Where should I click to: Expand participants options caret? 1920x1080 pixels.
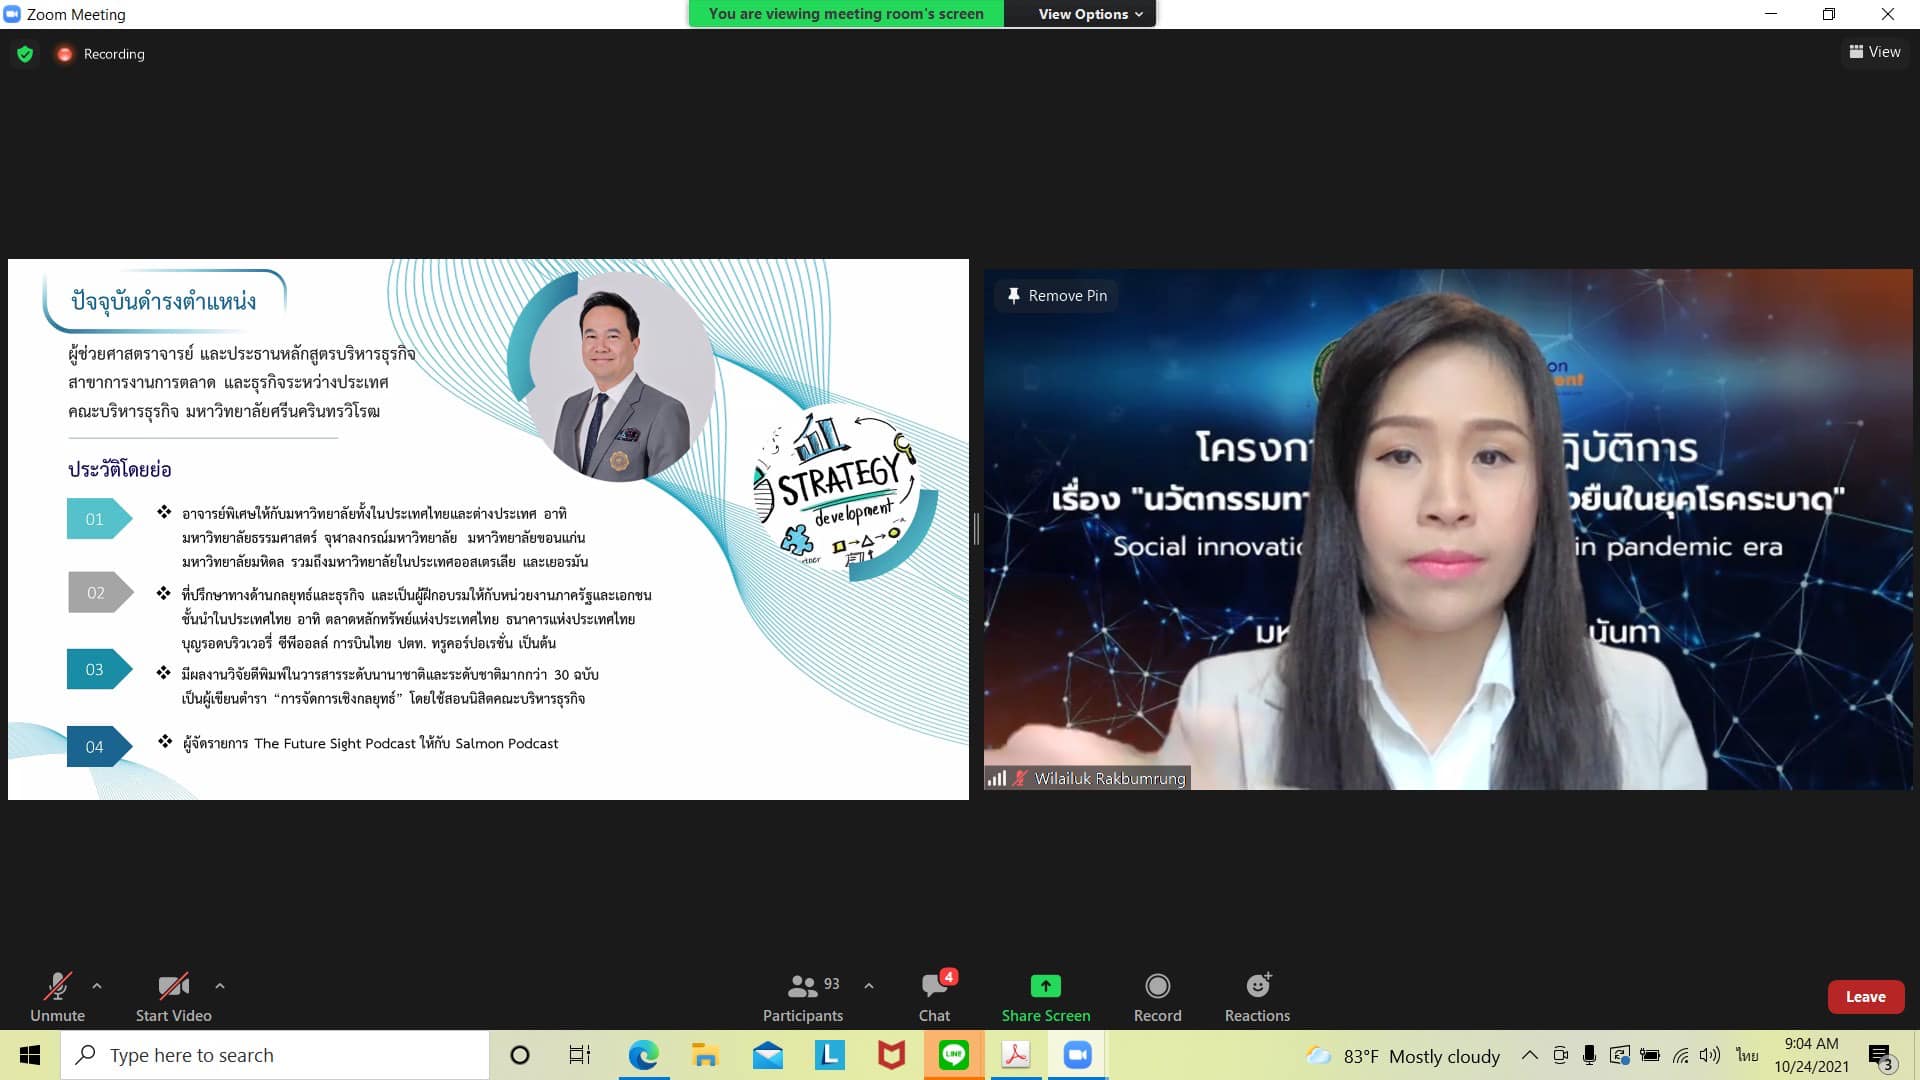click(869, 986)
